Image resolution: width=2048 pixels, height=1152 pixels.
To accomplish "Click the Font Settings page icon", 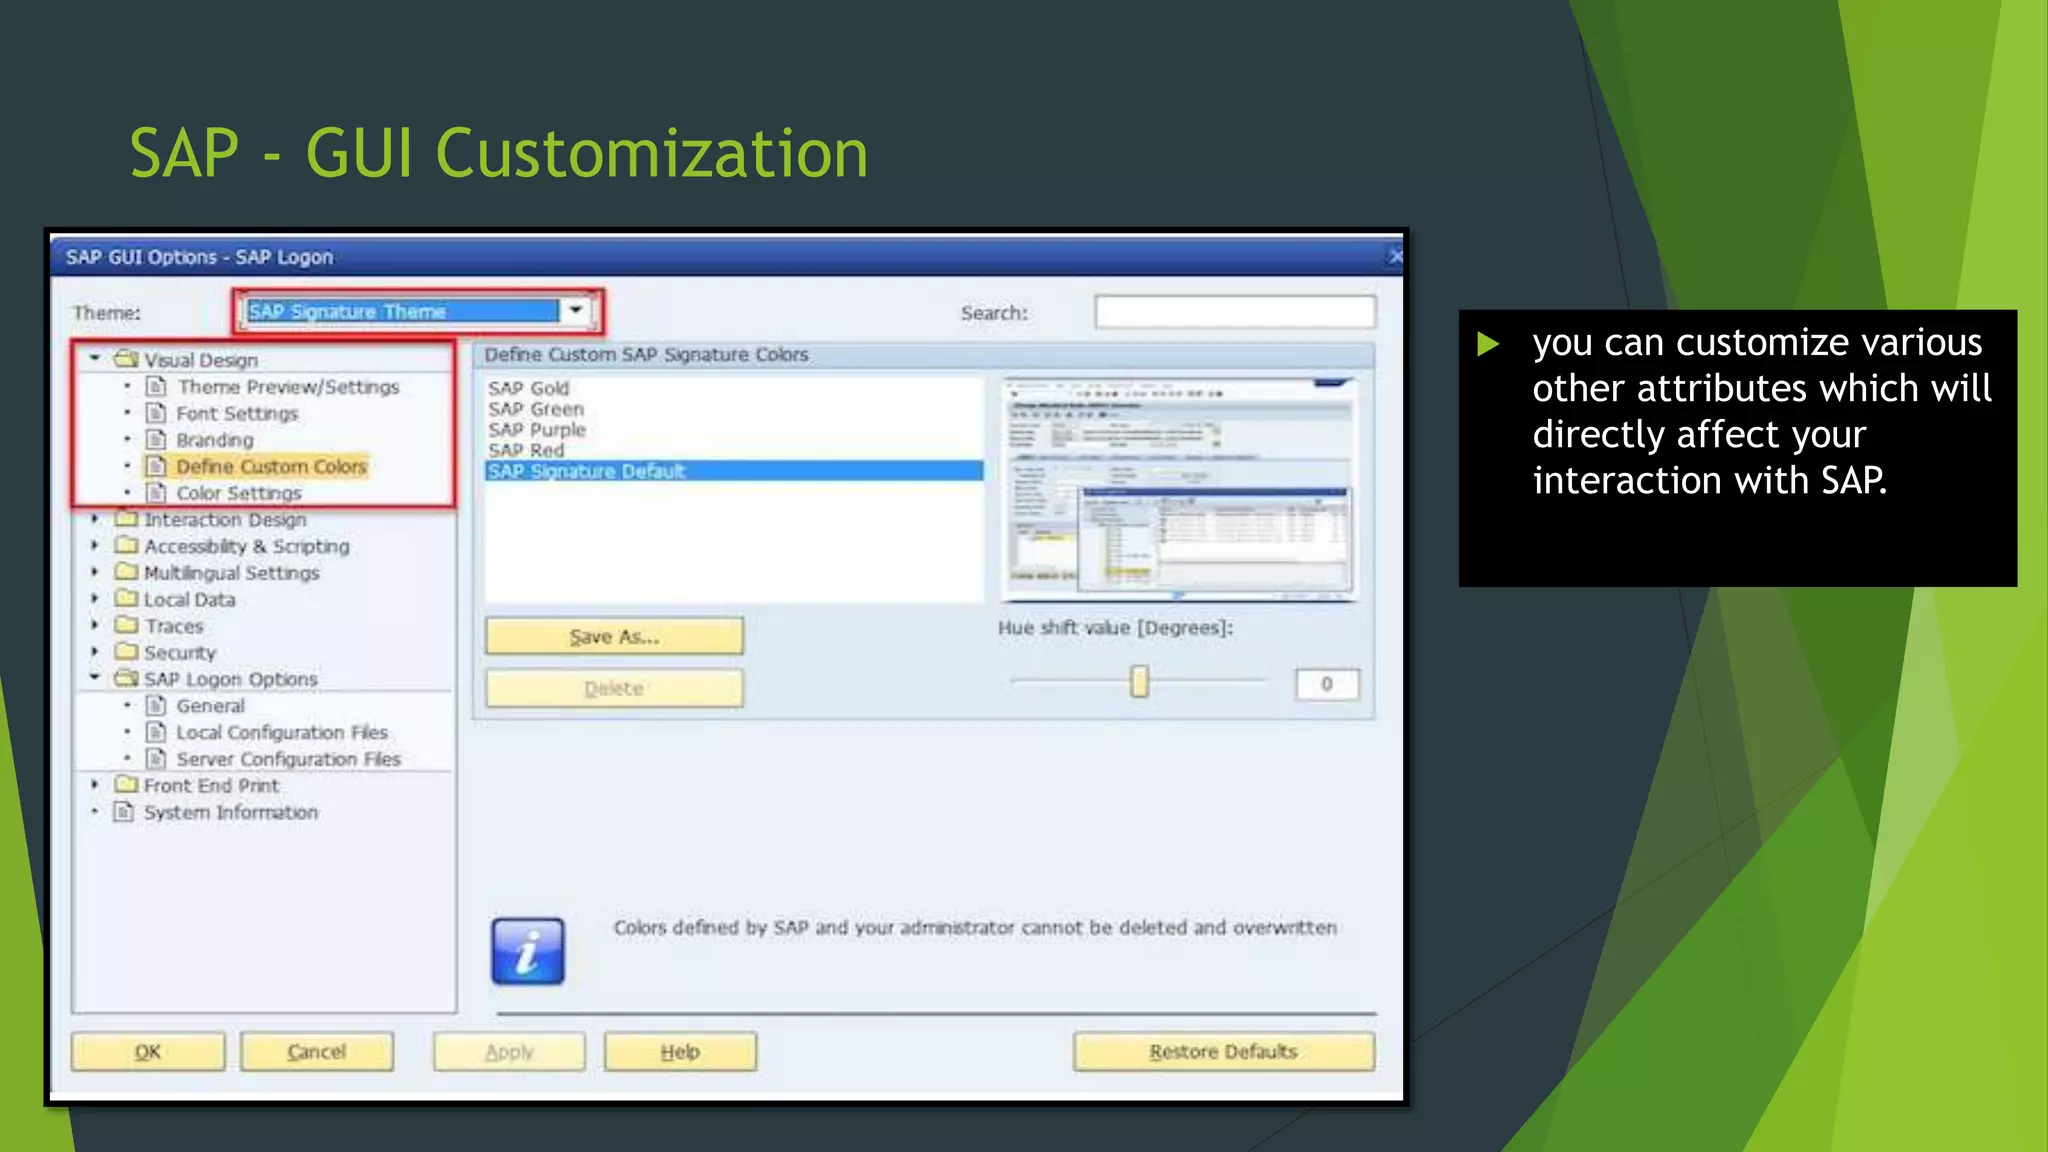I will [x=156, y=413].
